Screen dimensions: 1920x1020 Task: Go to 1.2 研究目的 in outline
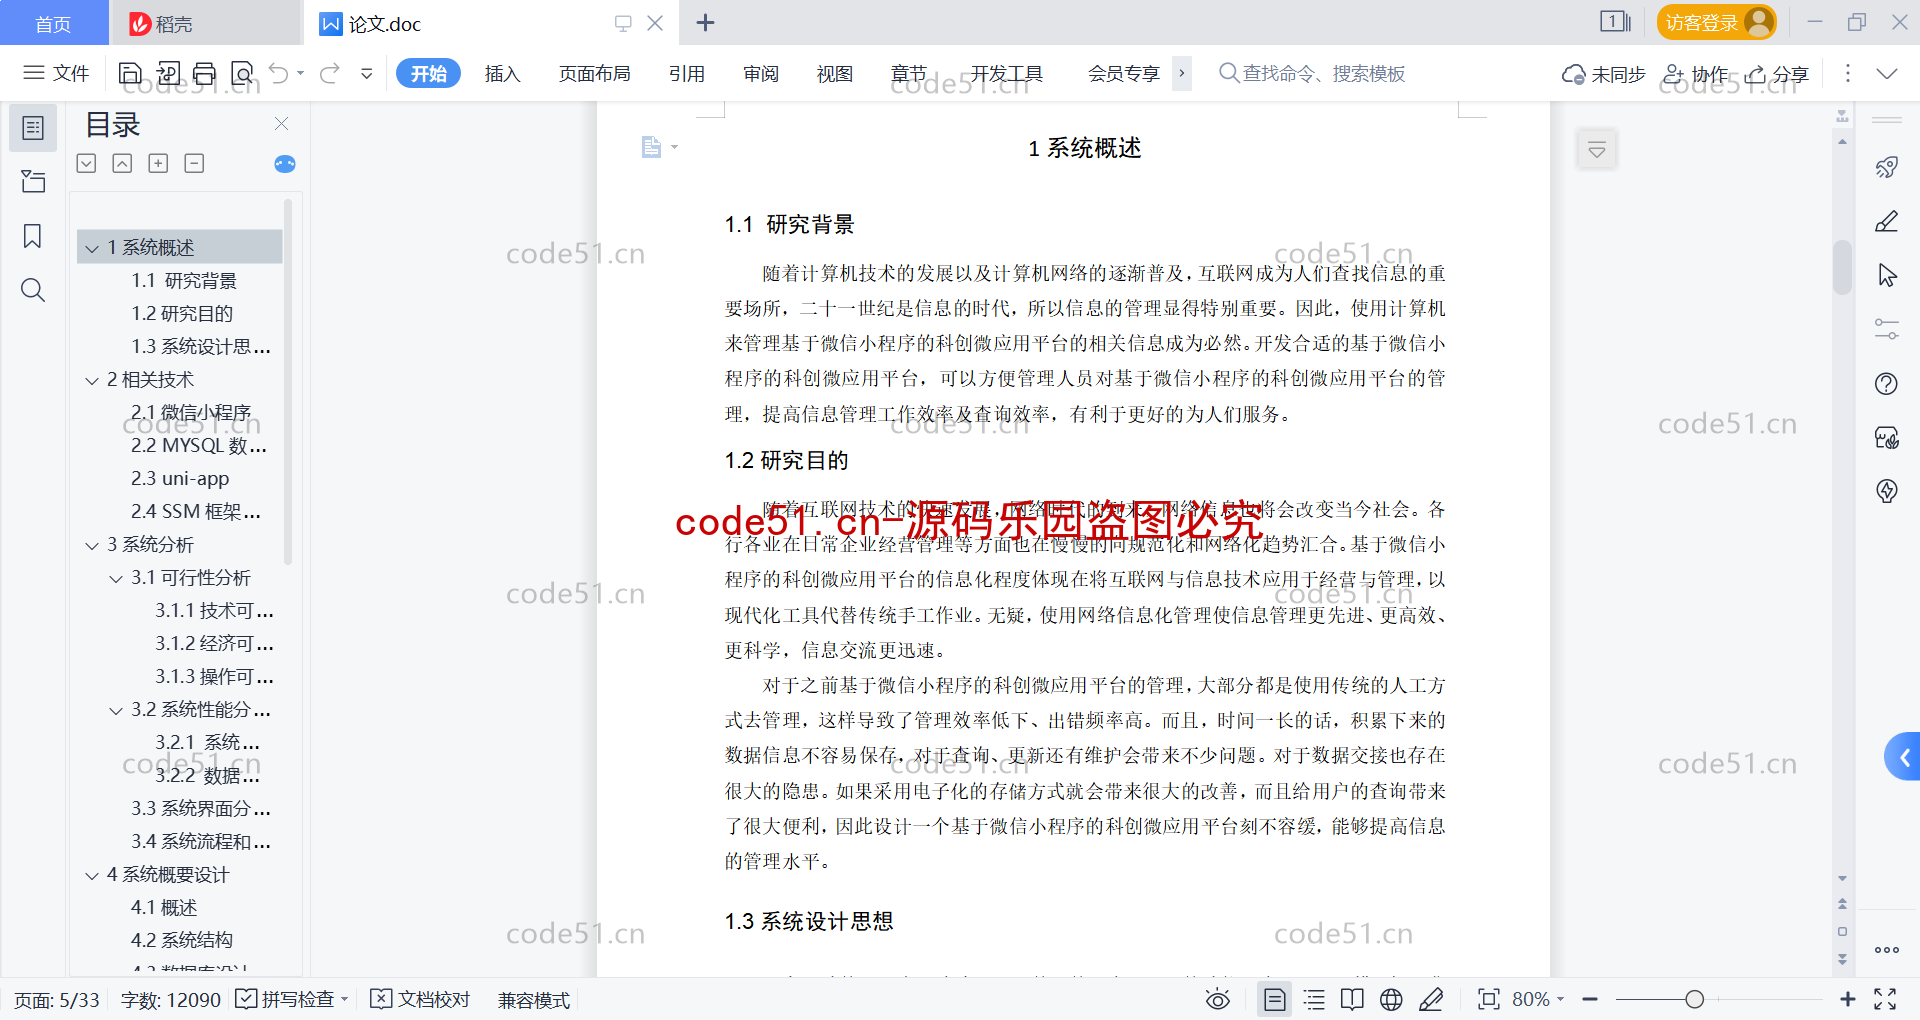182,314
